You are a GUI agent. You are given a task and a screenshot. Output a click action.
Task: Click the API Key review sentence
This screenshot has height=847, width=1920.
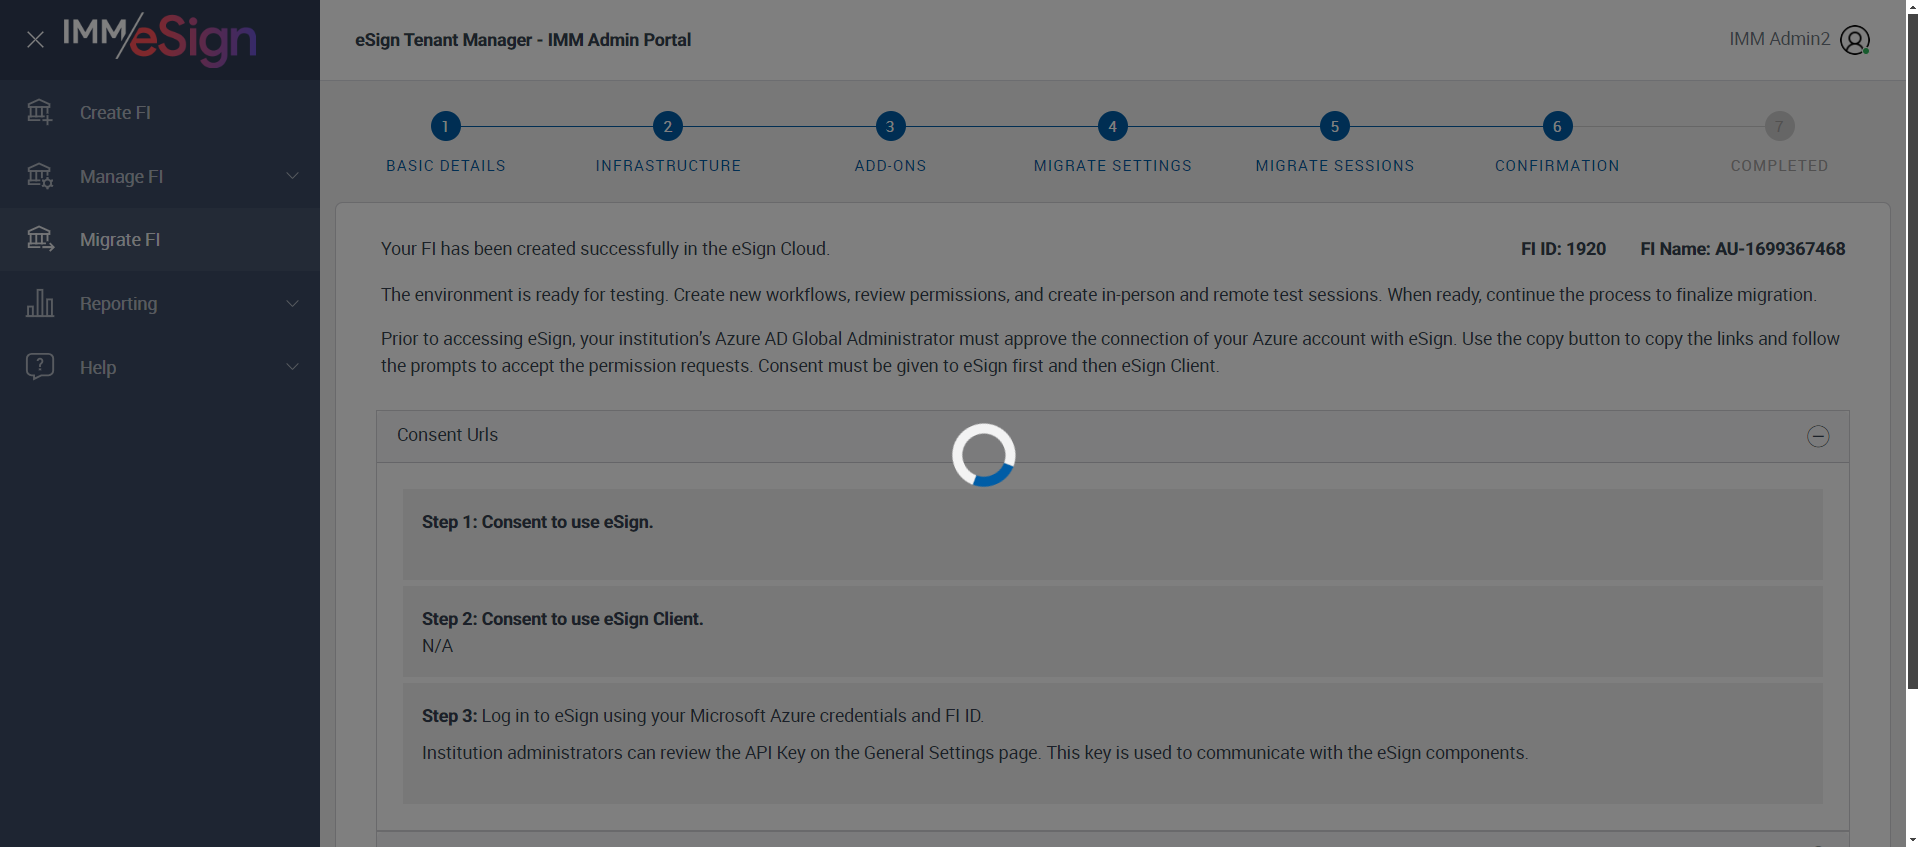pyautogui.click(x=975, y=753)
